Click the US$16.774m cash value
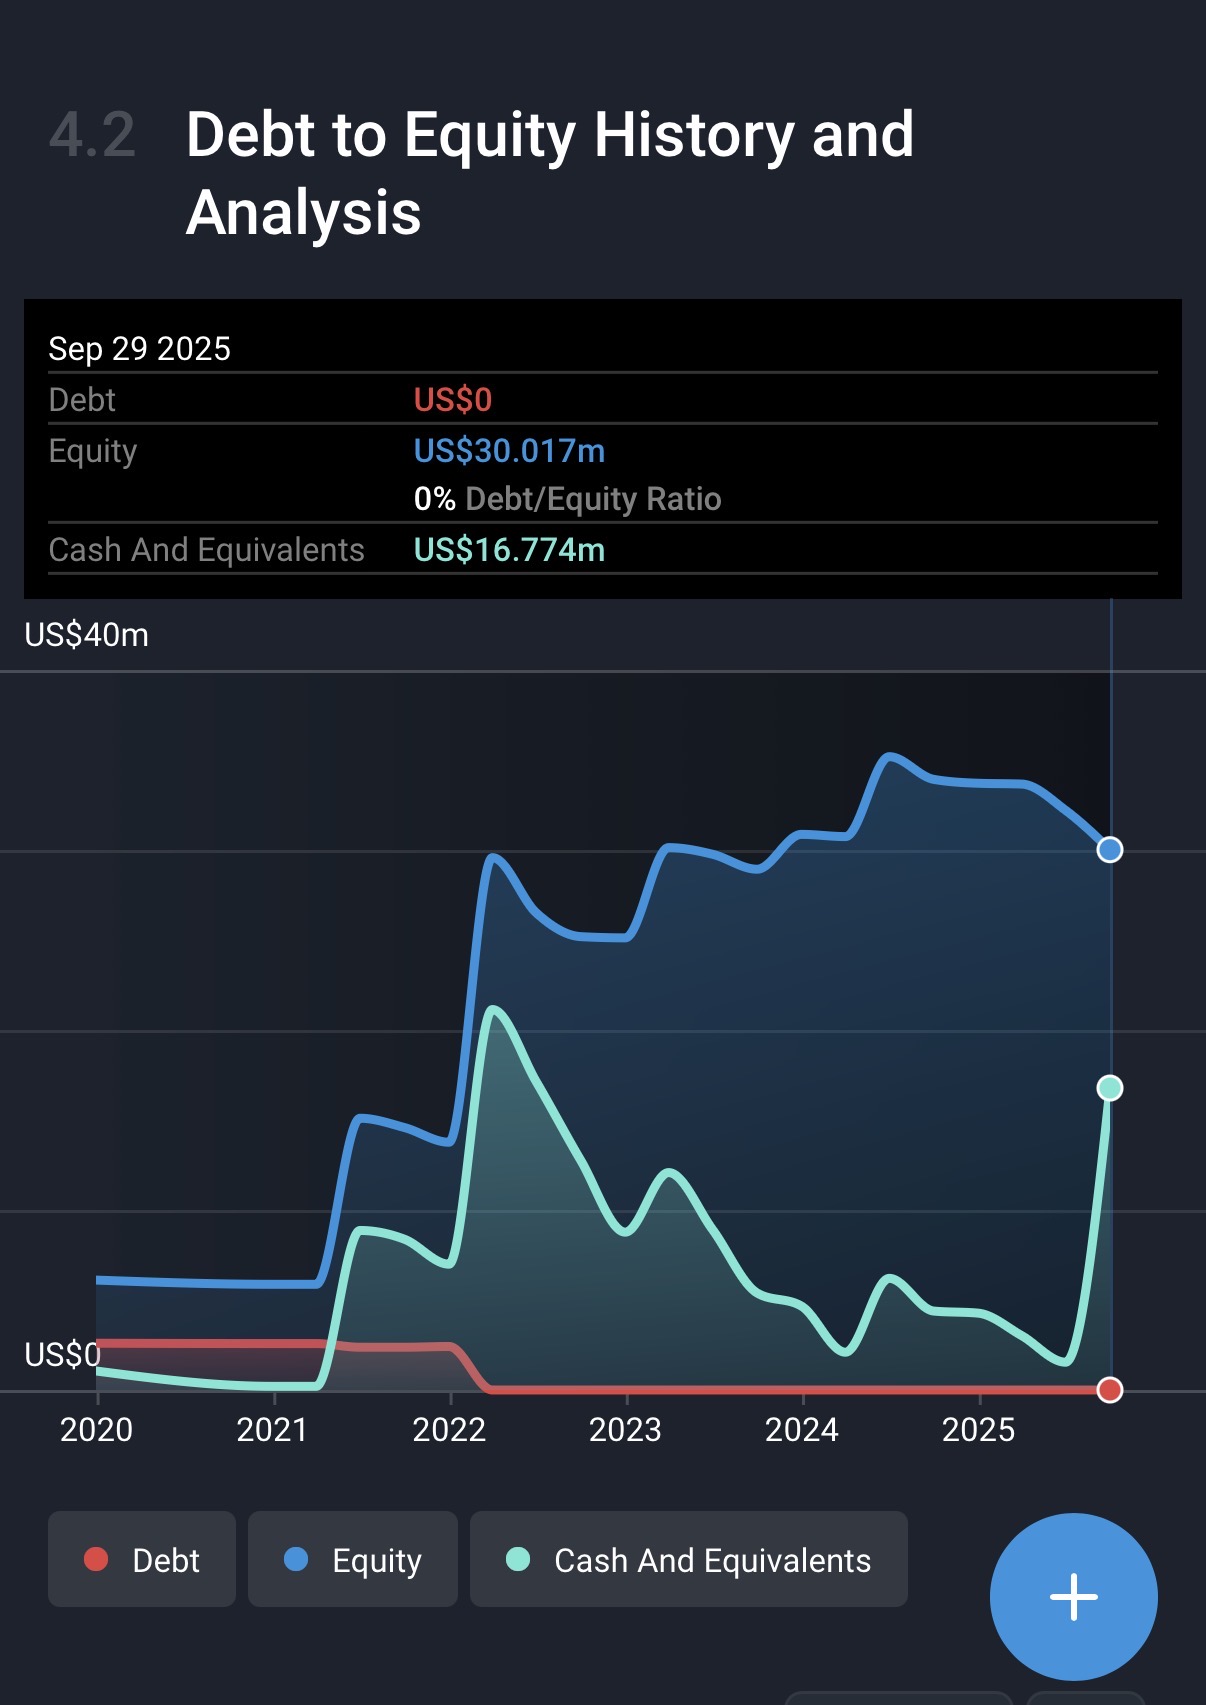 509,550
